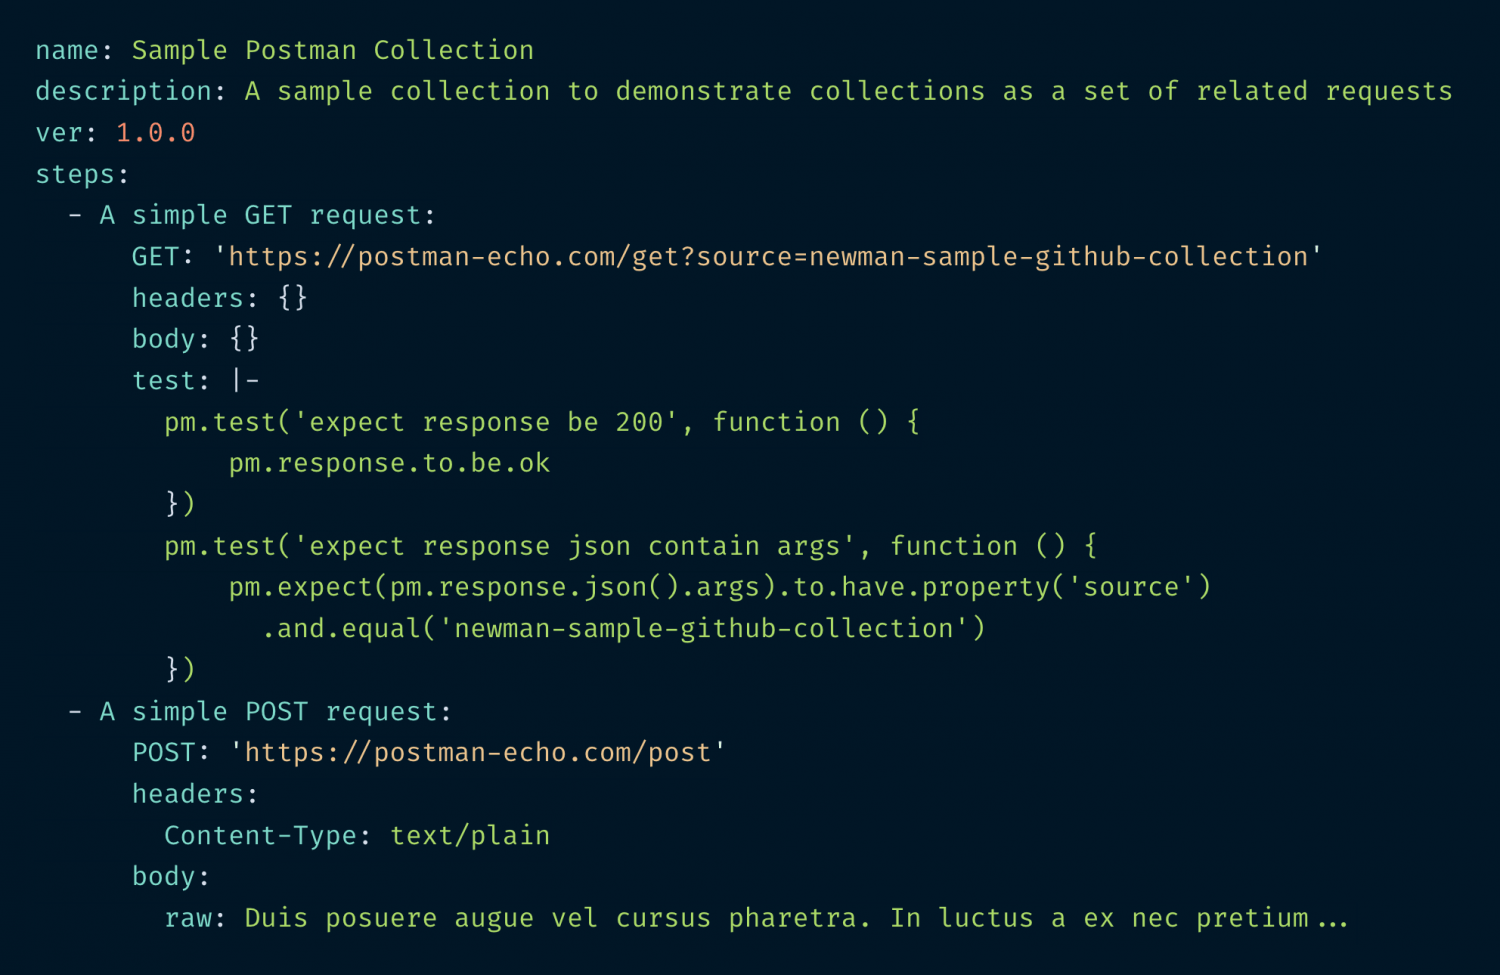Click the .and.equal('newman-sample-github-collection') line
Viewport: 1500px width, 975px height.
point(623,629)
